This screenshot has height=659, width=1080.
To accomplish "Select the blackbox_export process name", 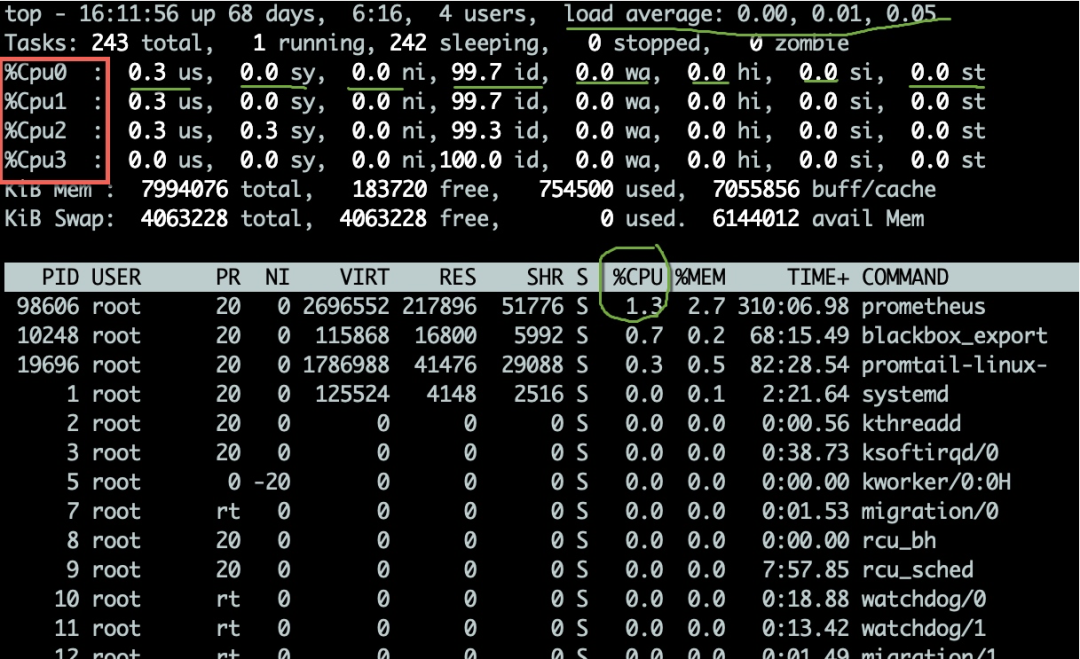I will point(955,336).
